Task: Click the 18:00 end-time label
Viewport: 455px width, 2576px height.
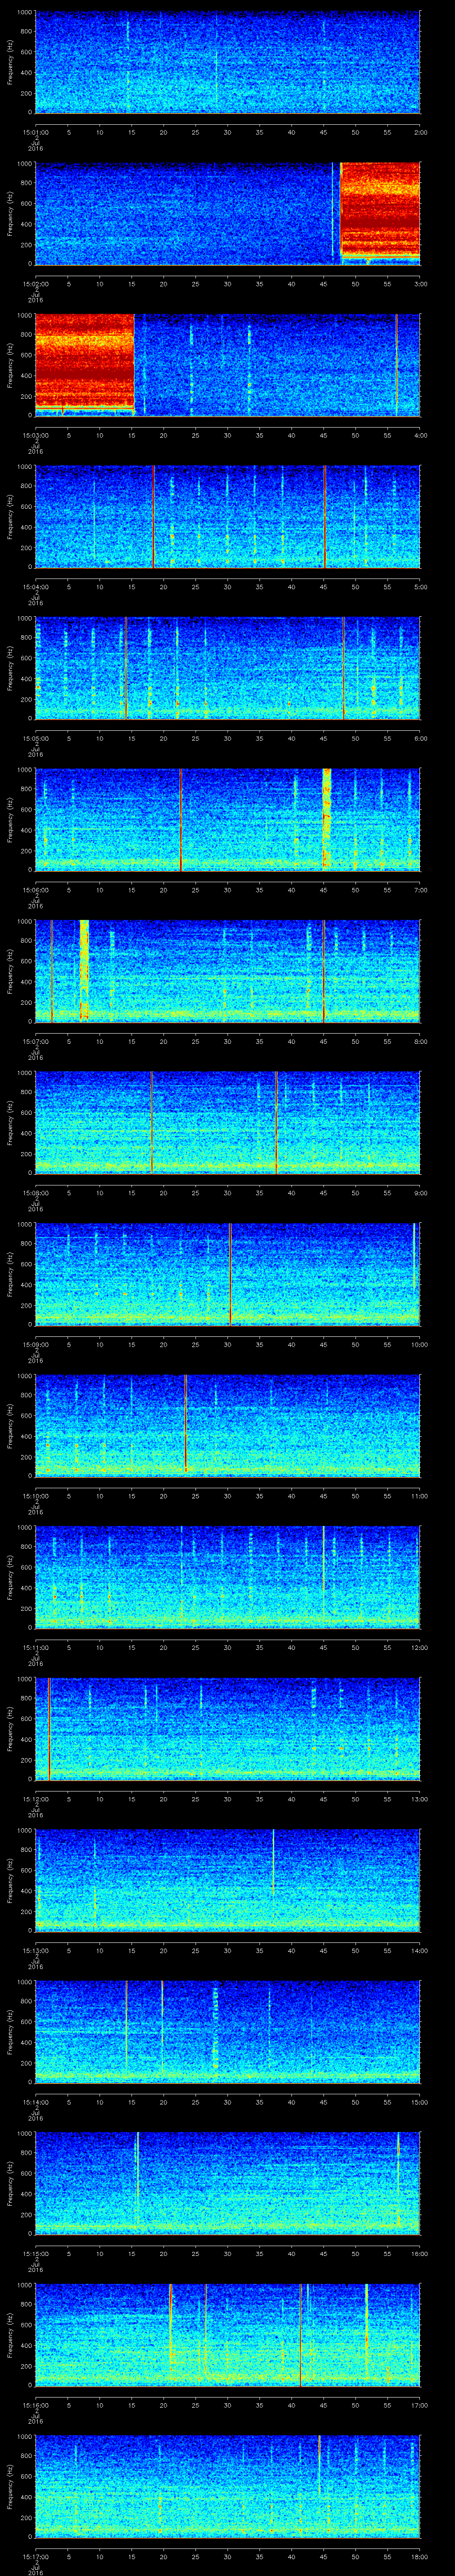Action: click(x=419, y=2556)
